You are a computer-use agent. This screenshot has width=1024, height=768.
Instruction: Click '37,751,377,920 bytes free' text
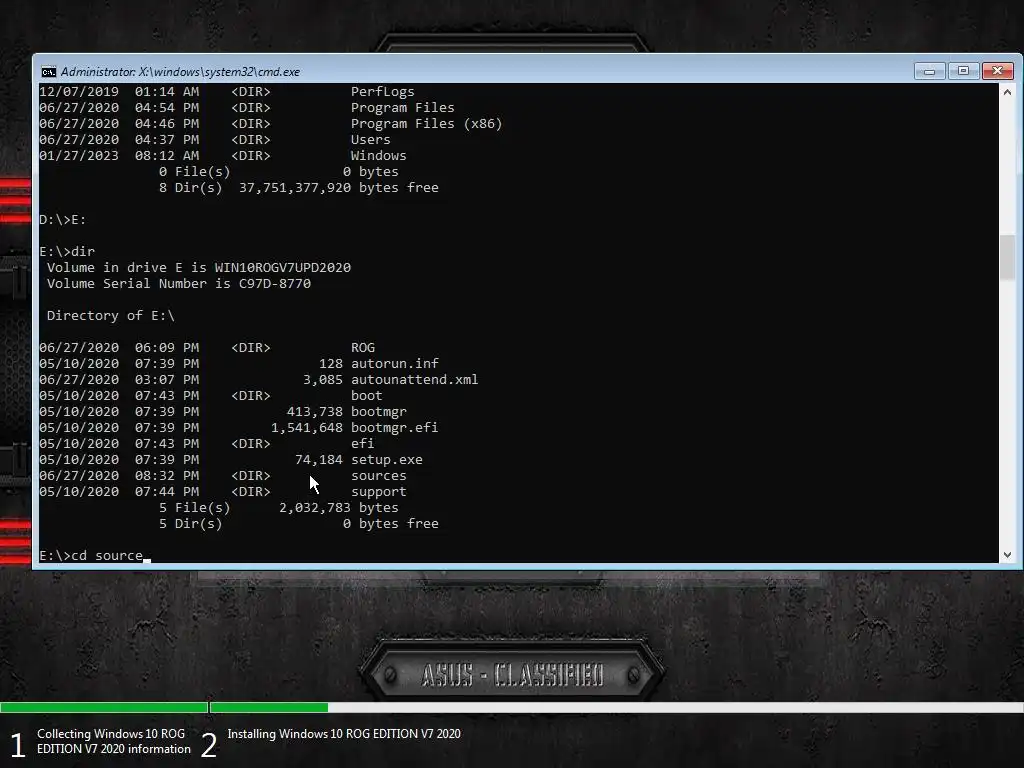coord(338,187)
